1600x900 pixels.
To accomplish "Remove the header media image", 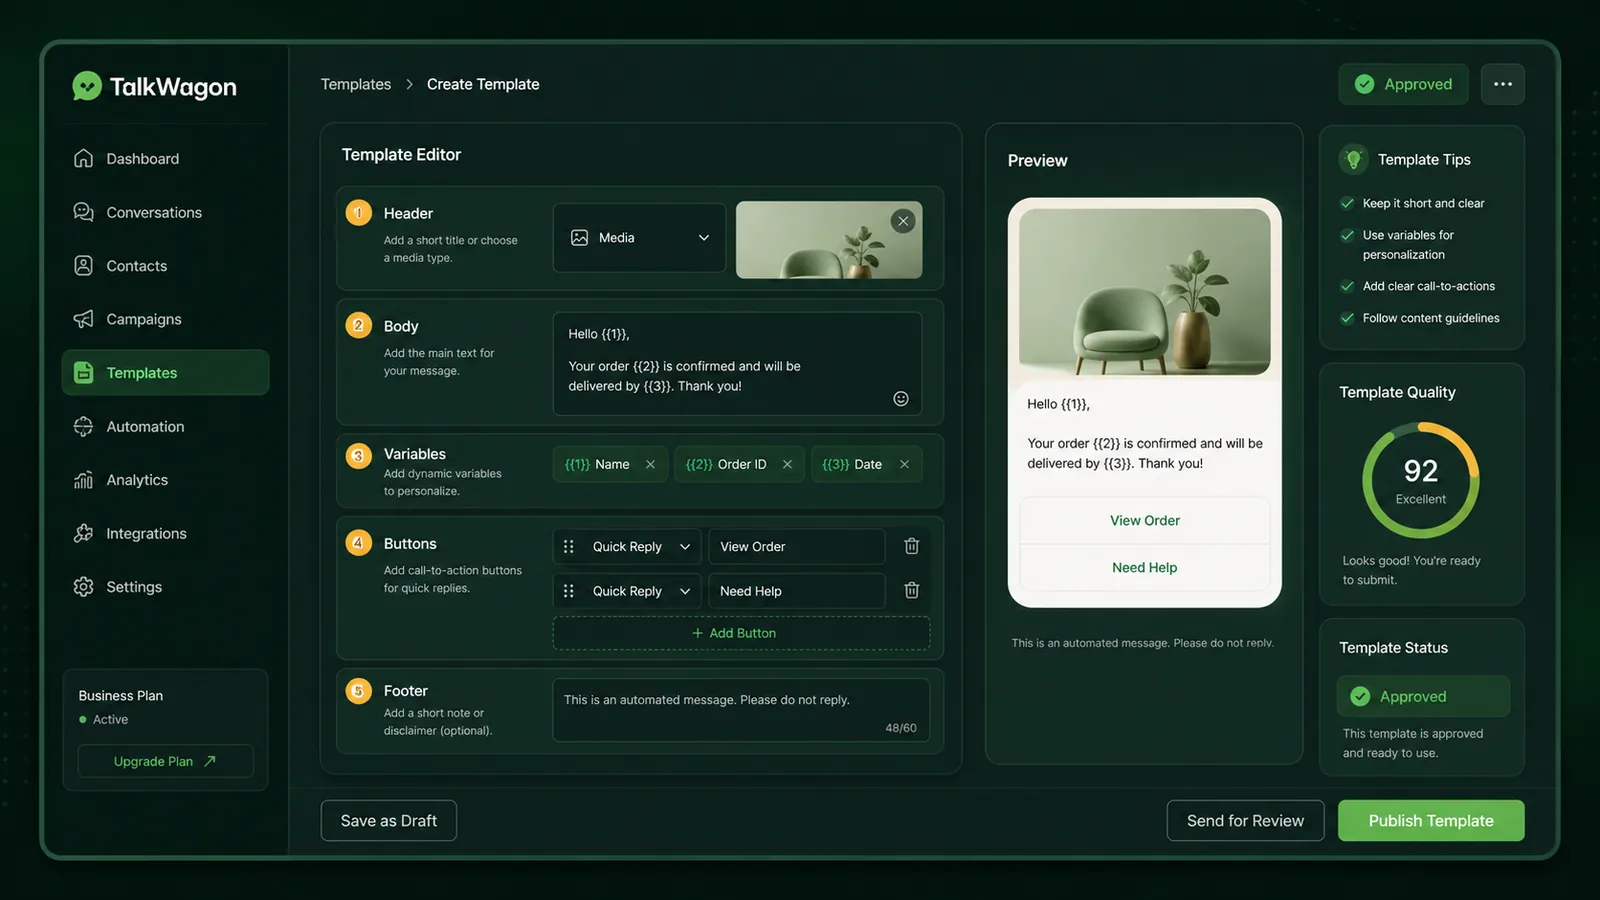I will [x=903, y=221].
